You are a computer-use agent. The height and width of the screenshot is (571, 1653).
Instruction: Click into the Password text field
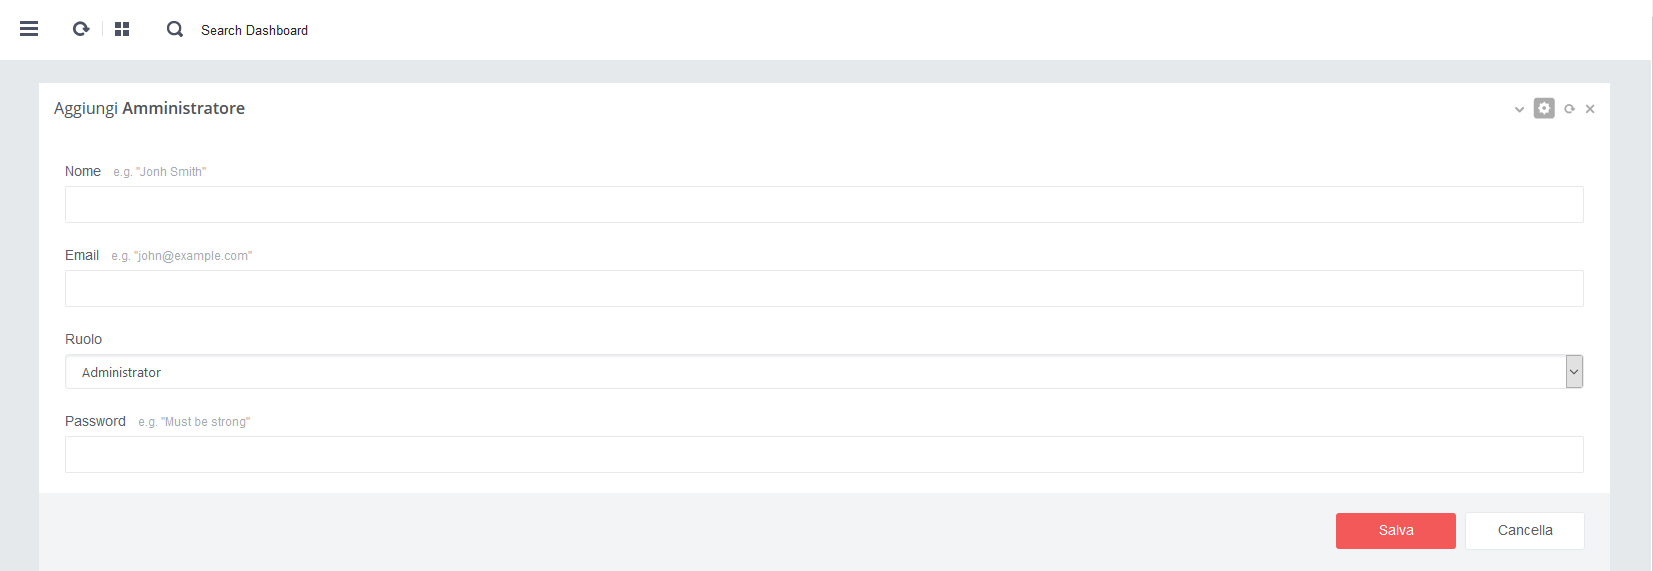[x=824, y=454]
